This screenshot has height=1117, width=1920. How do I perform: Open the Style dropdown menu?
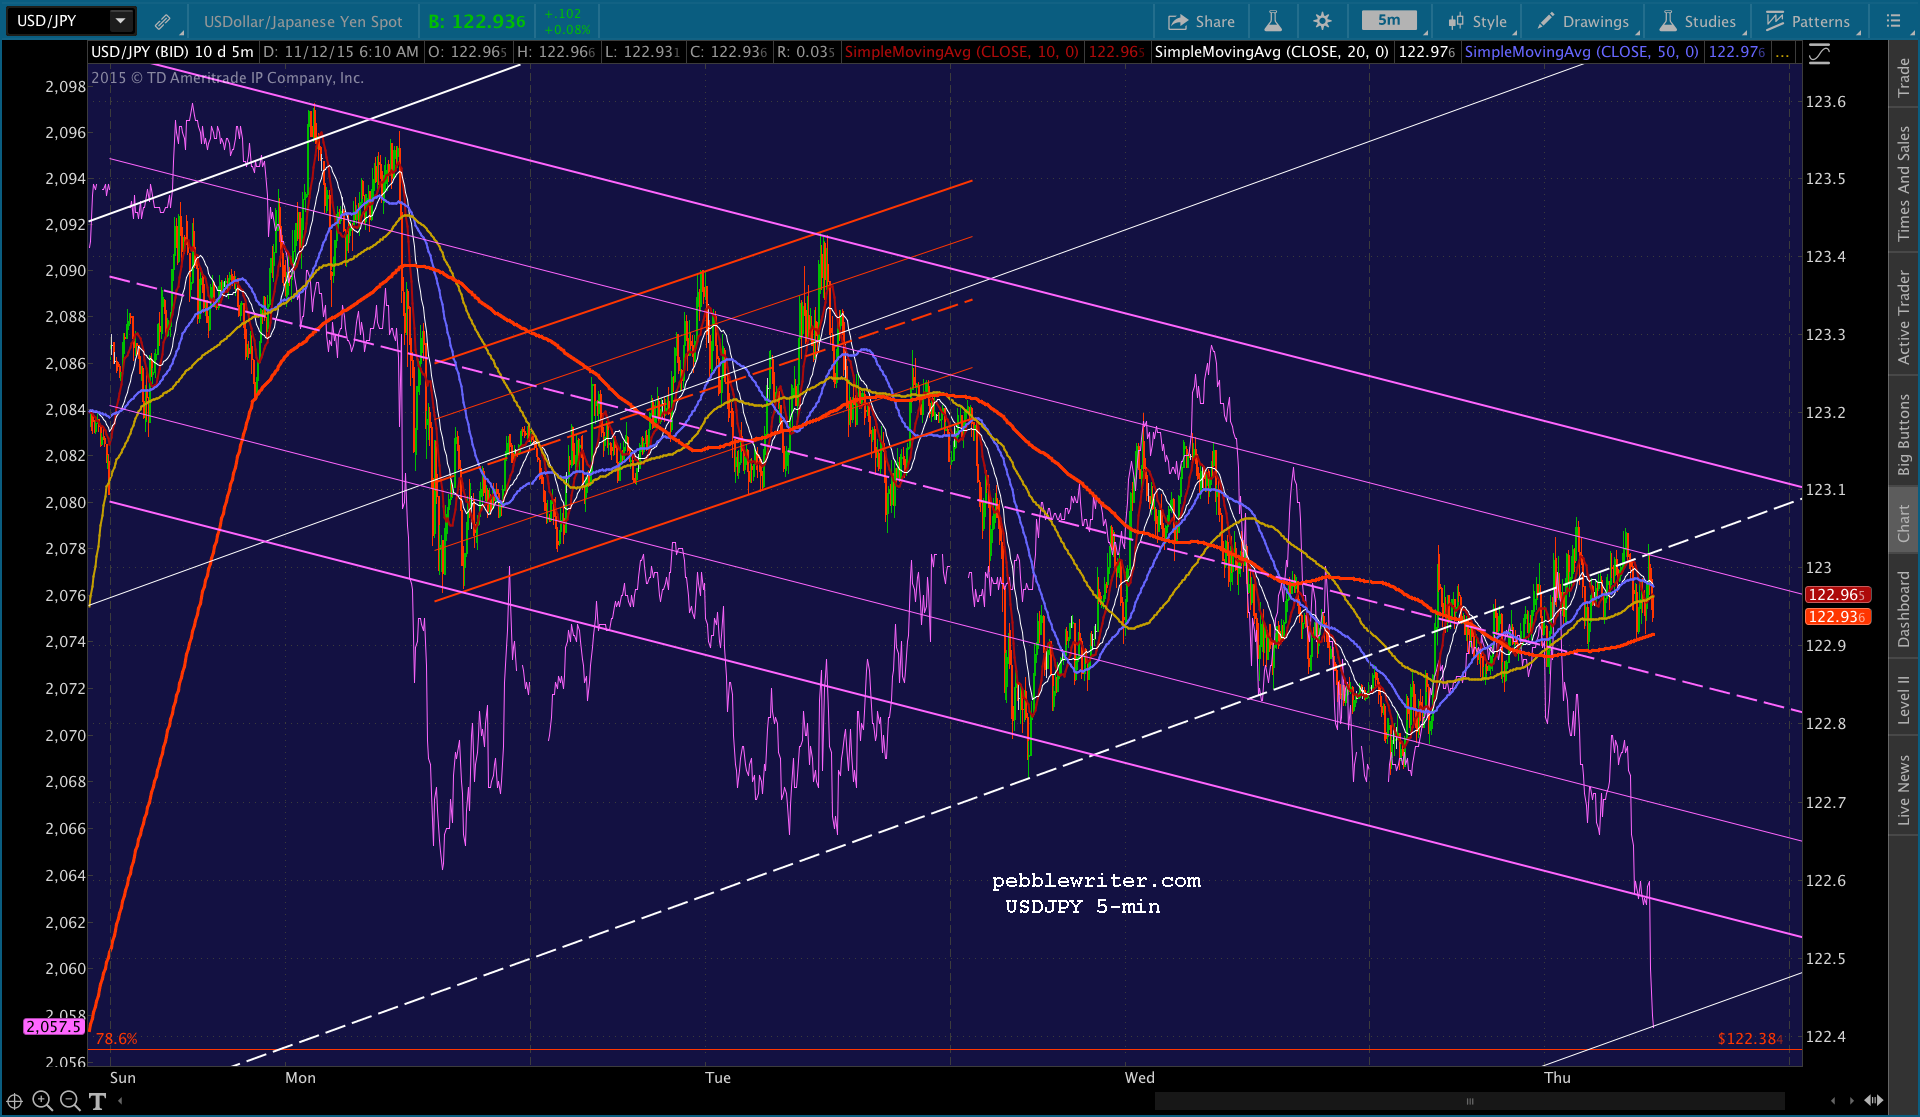[x=1477, y=21]
